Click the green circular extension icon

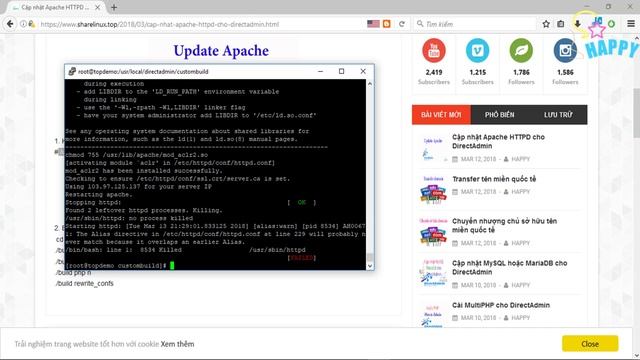[611, 24]
